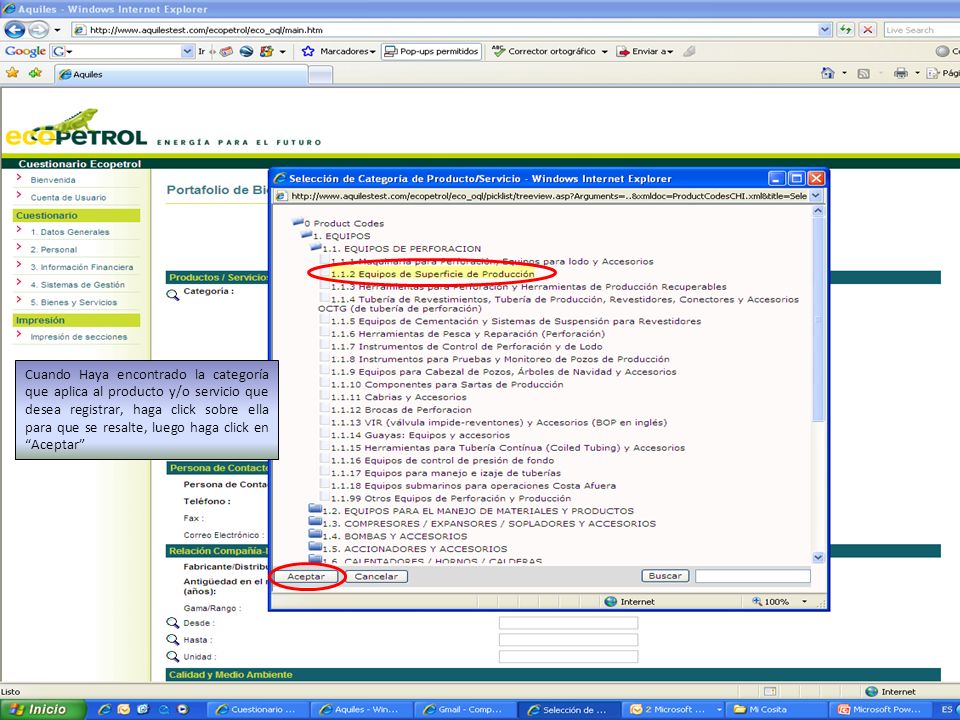
Task: Click the Unidad input field
Action: [x=568, y=656]
